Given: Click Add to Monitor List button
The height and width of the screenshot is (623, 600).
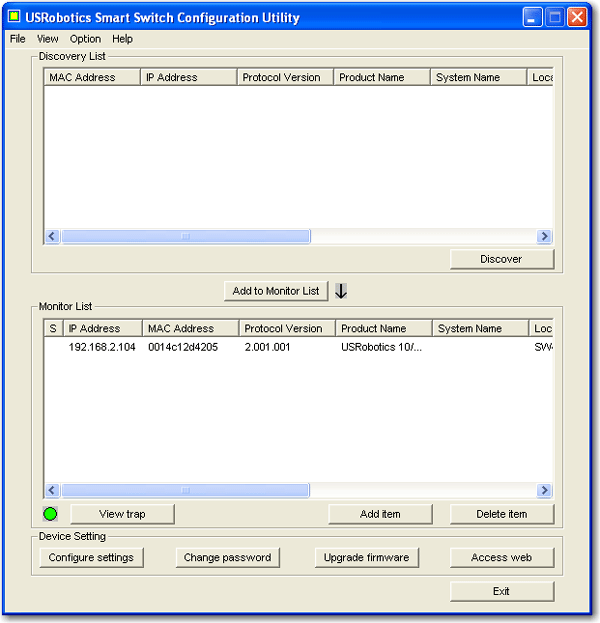Looking at the screenshot, I should [276, 291].
